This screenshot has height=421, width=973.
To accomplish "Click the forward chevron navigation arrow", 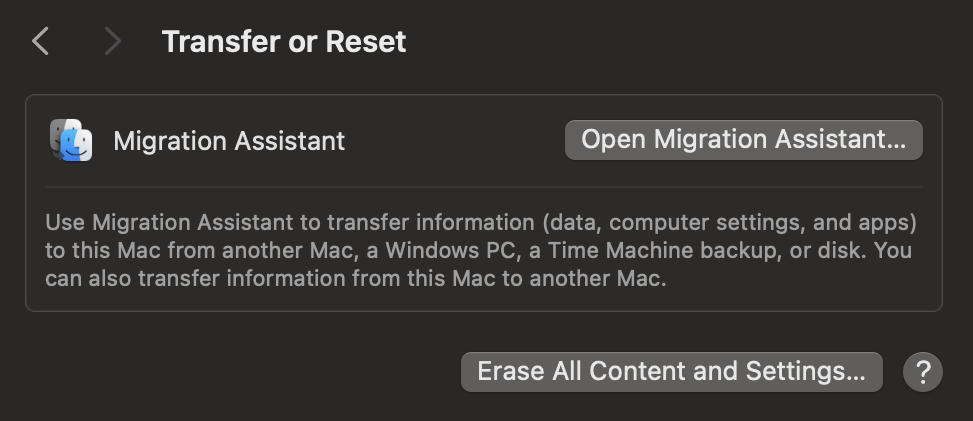I will (112, 42).
